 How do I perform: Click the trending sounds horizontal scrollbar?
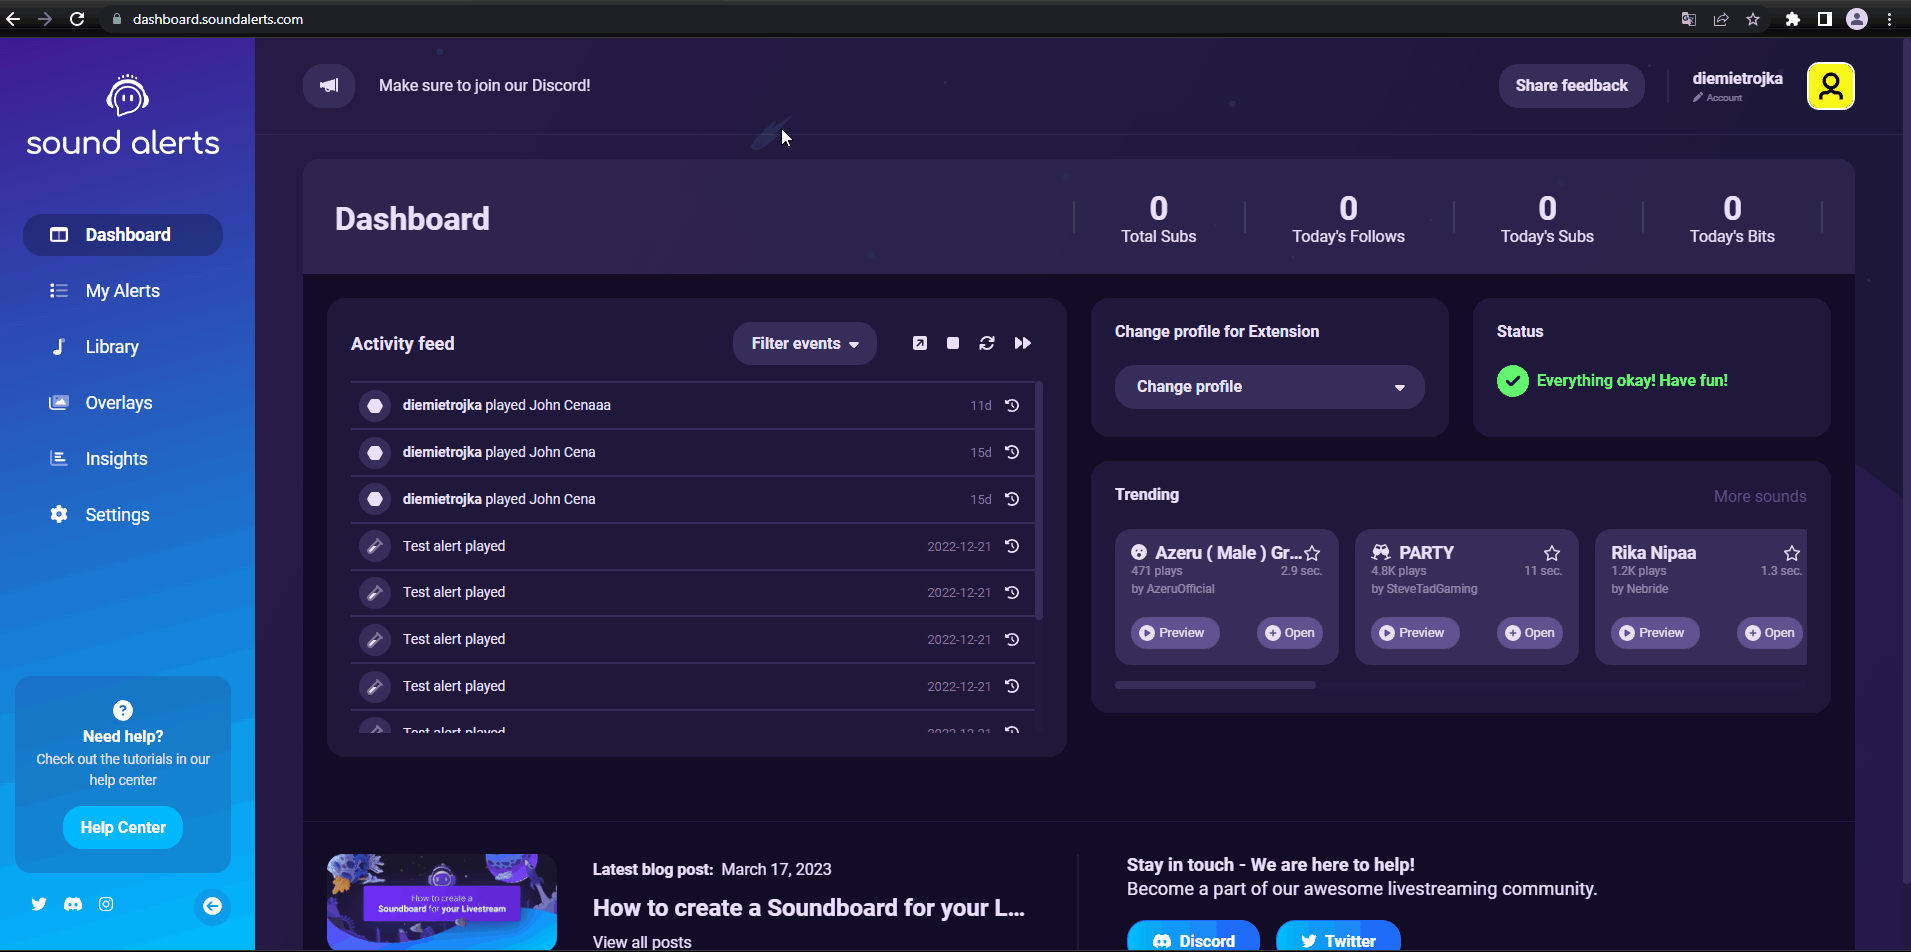tap(1215, 685)
